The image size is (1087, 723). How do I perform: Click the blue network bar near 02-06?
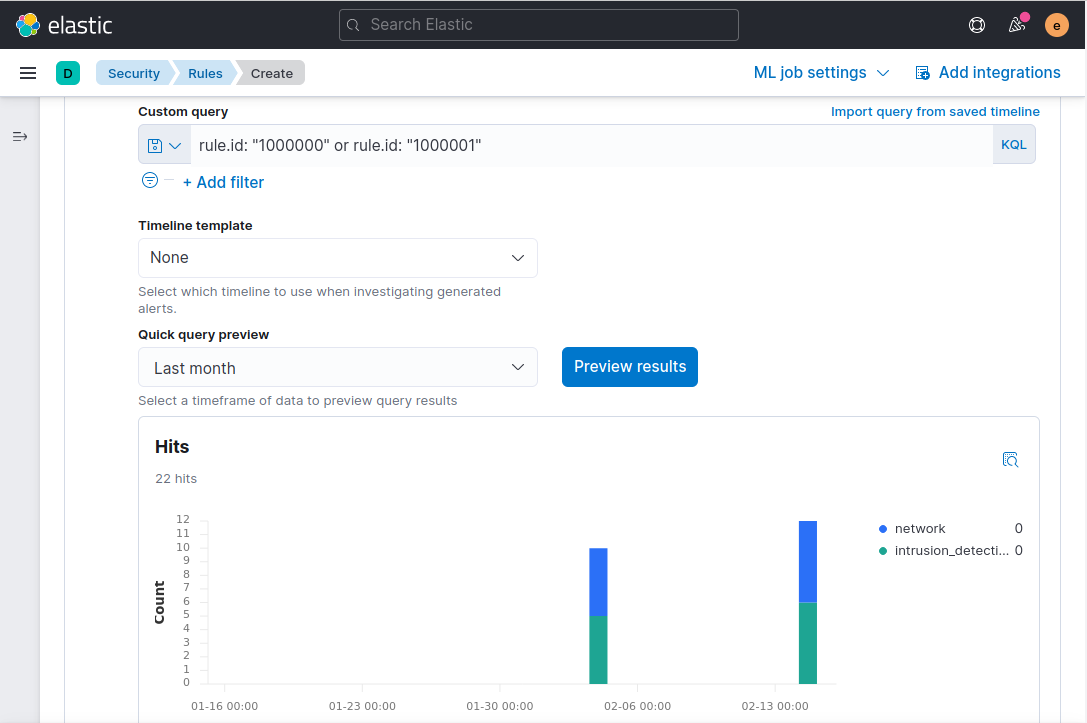(598, 582)
